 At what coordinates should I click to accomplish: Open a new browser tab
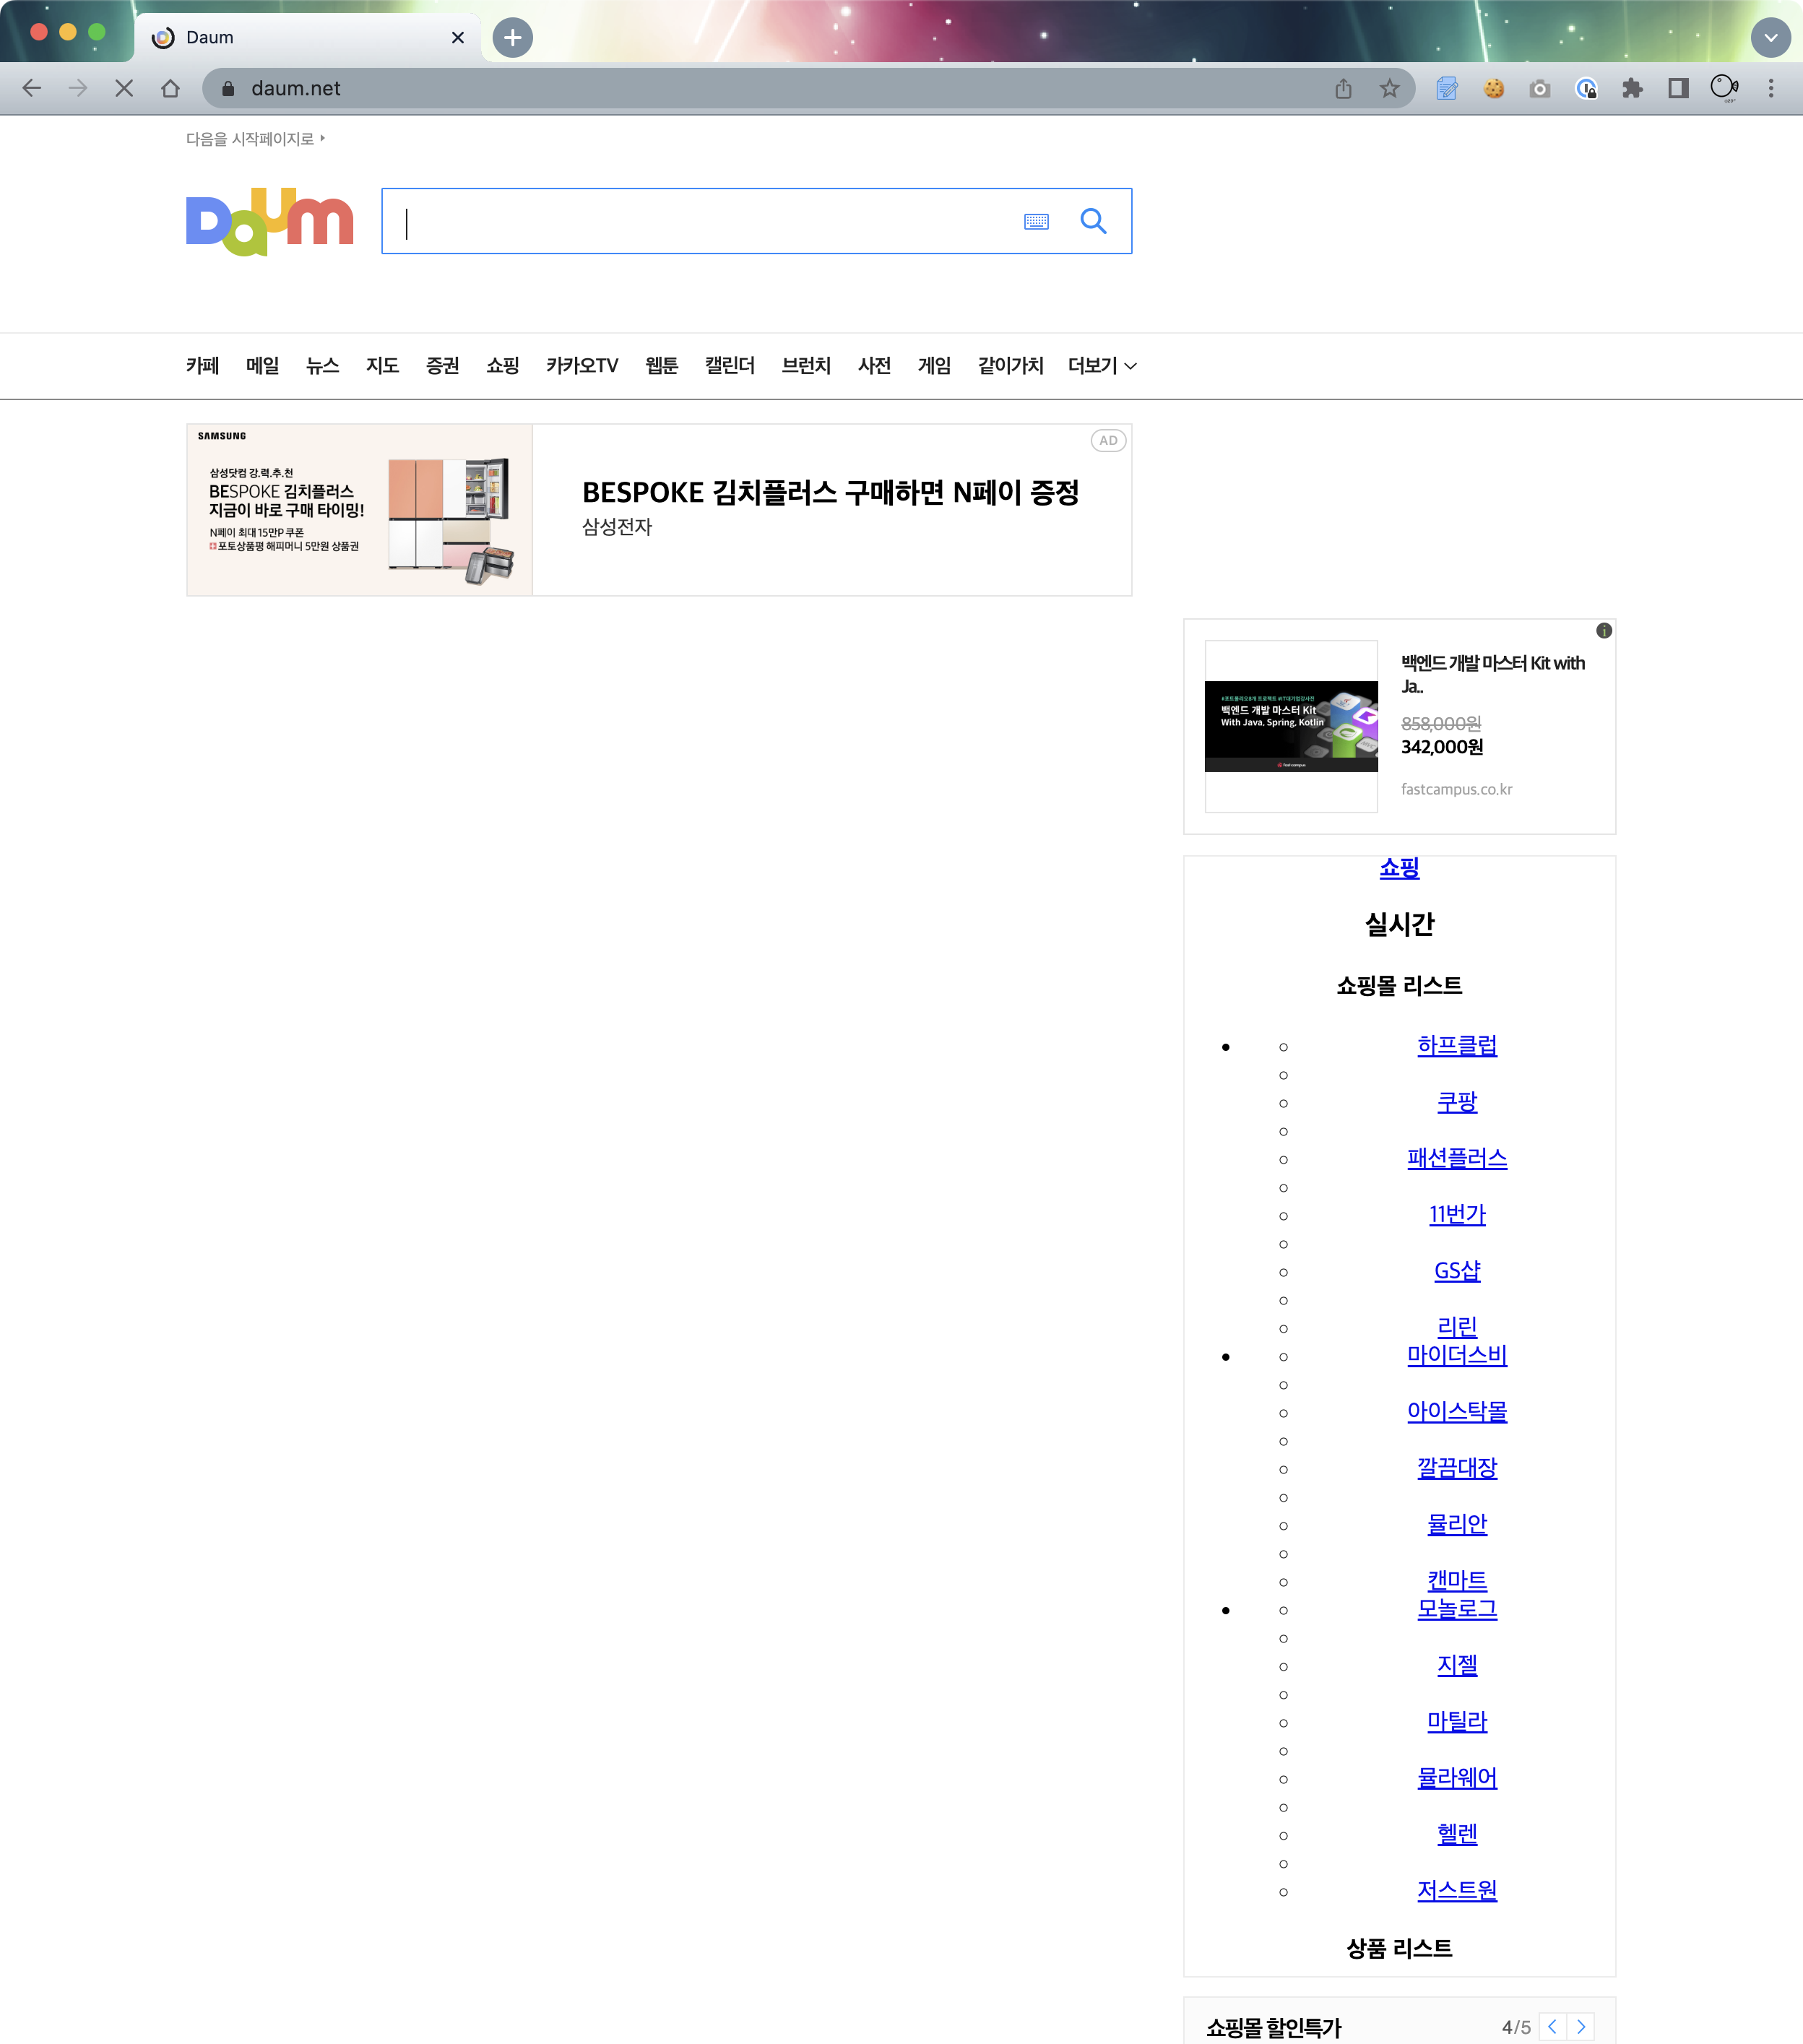click(512, 38)
